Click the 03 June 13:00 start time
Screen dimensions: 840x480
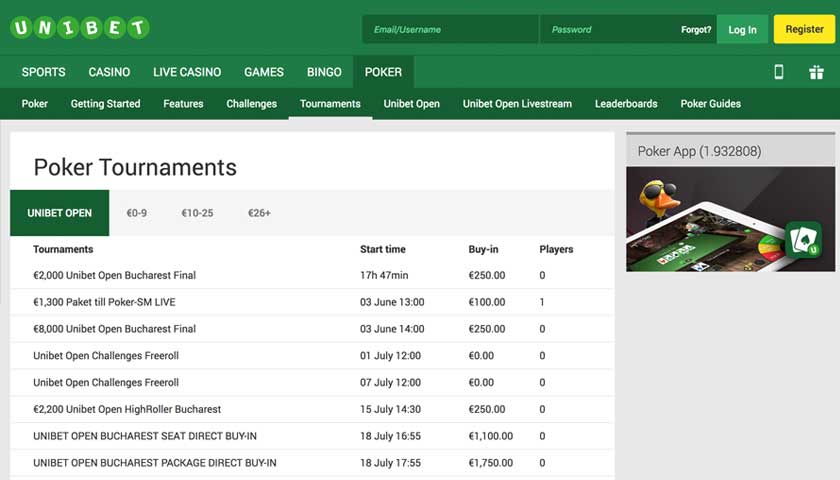(392, 302)
